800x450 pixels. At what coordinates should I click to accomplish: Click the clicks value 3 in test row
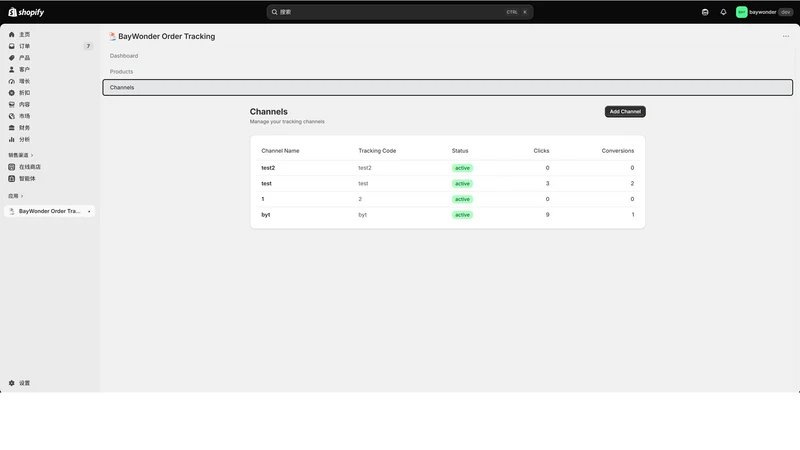pos(547,184)
